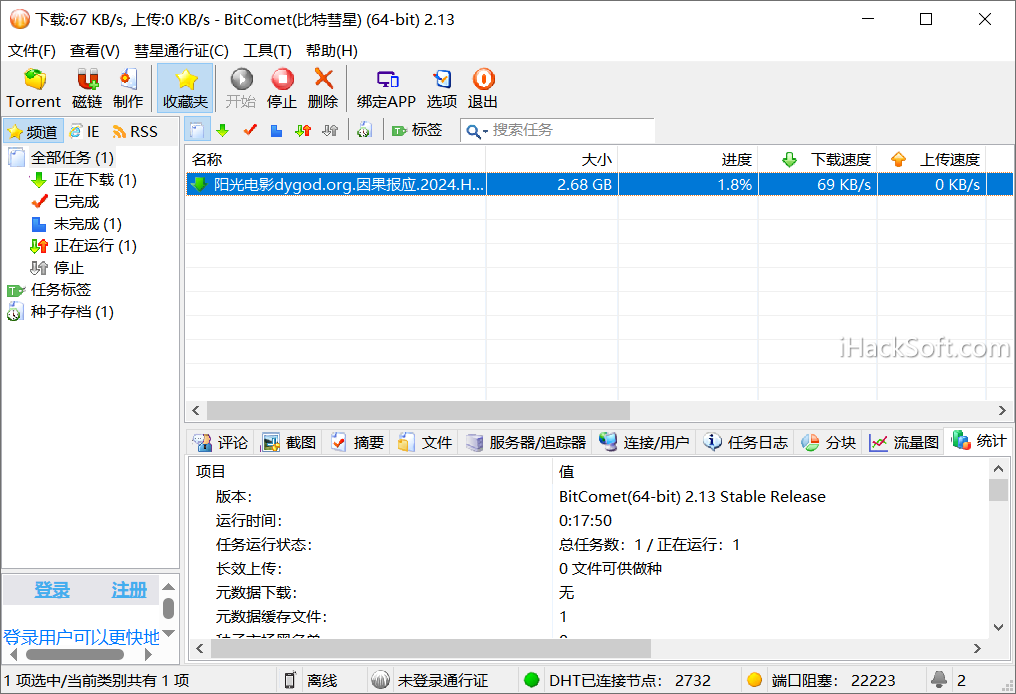Select 已完成 tree item
Viewport: 1016px width, 694px height.
coord(76,202)
